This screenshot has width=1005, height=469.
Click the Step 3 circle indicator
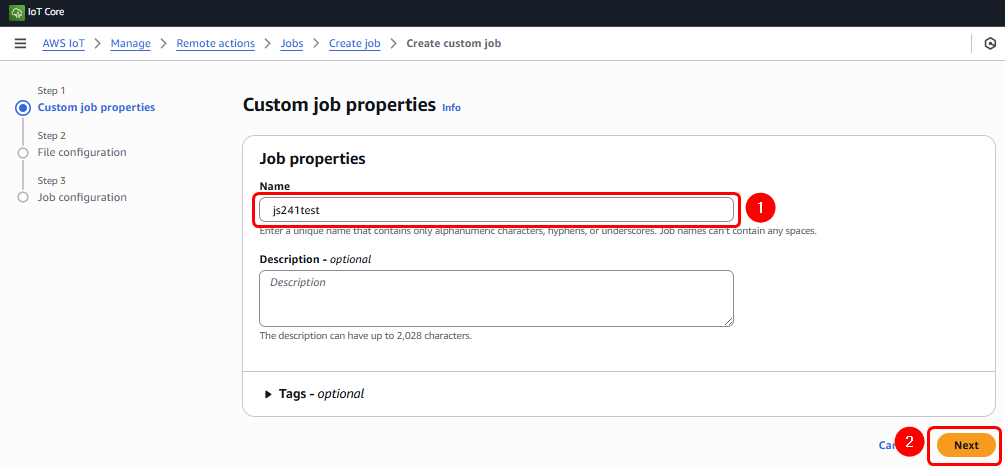tap(23, 198)
